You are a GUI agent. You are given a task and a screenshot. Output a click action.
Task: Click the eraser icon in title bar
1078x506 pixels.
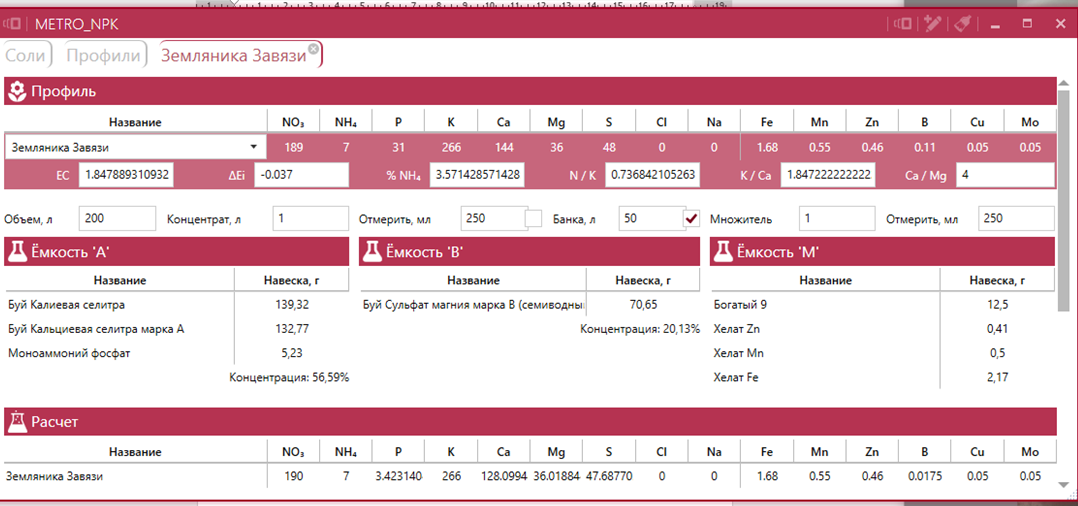tap(962, 23)
